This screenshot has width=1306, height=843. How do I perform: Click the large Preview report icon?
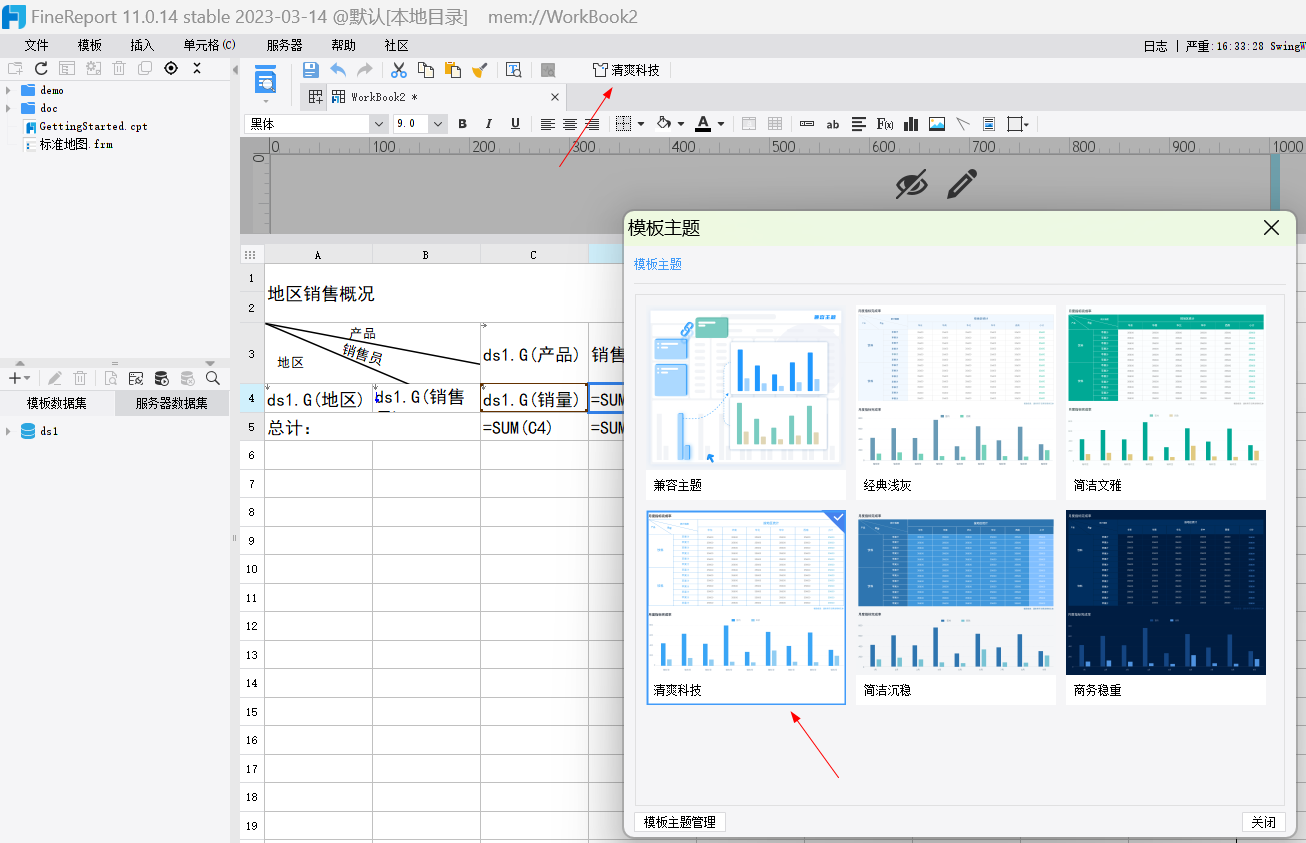[265, 80]
